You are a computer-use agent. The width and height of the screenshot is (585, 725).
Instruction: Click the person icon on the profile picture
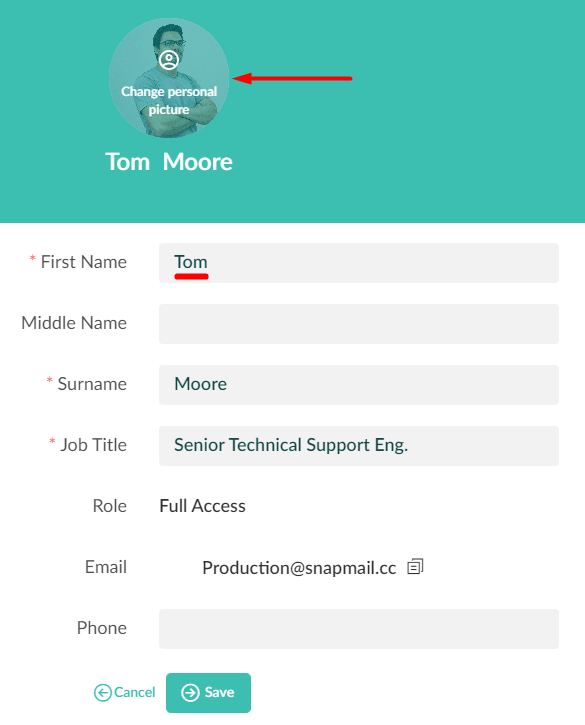coord(169,60)
